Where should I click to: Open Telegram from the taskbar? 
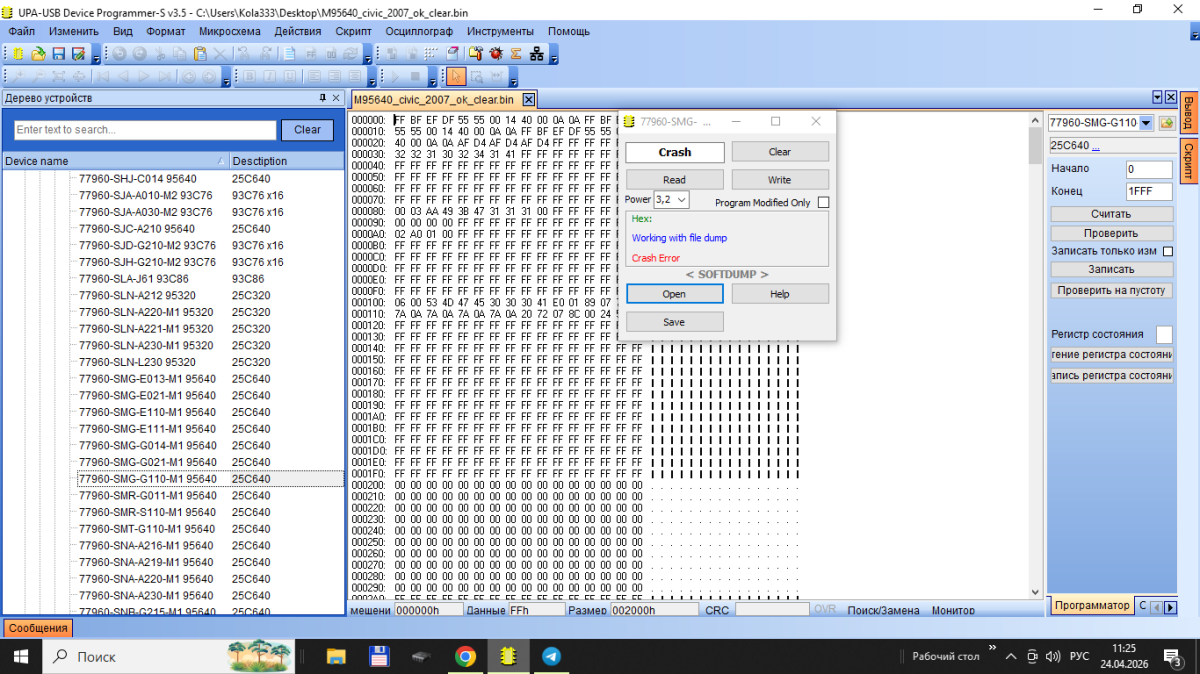pos(551,656)
